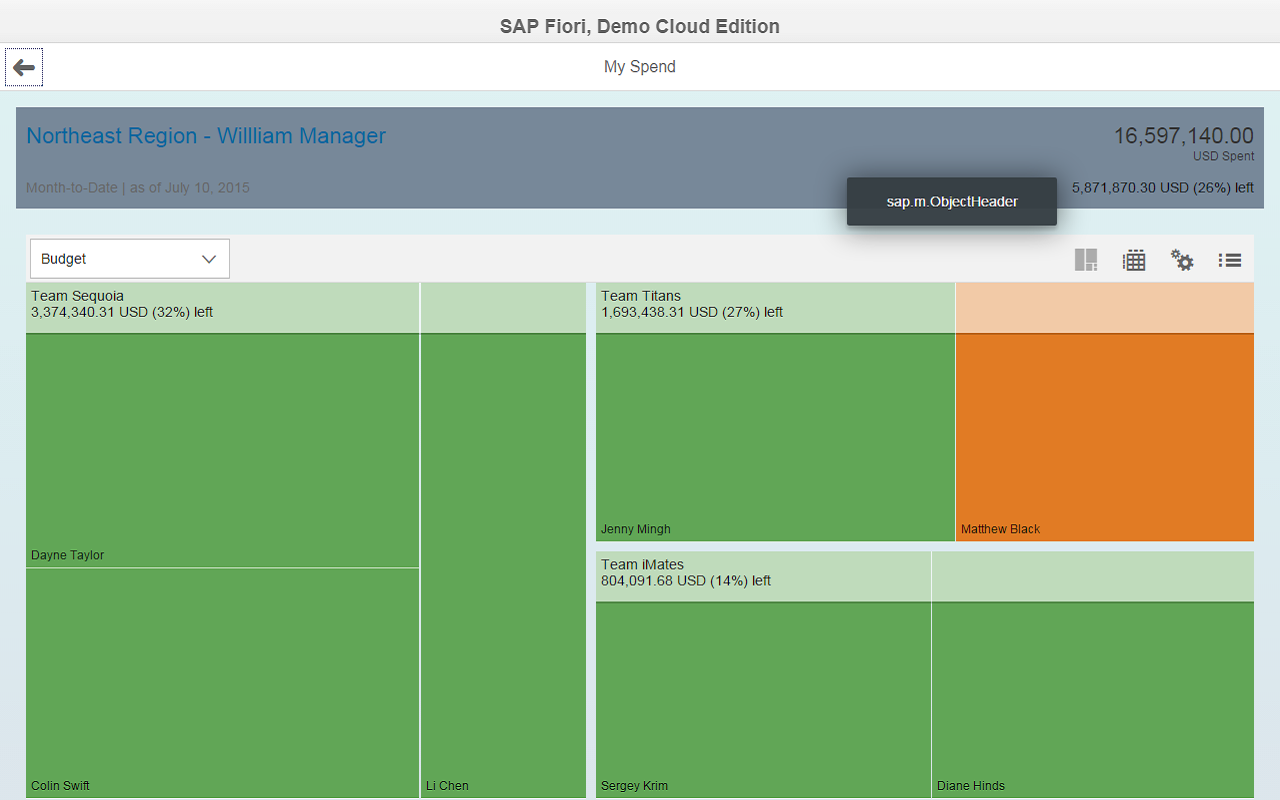Select Matthew Black orange tile
1280x800 pixels.
(1105, 437)
